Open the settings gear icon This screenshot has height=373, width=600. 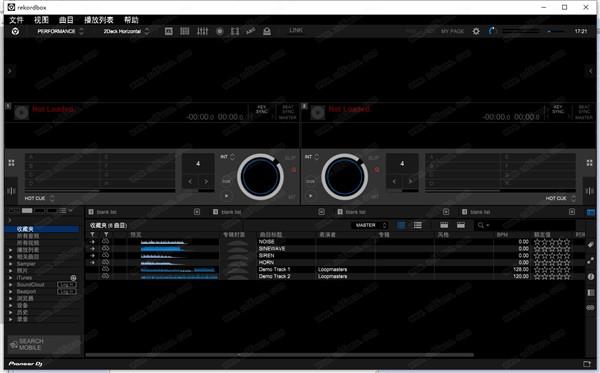click(476, 31)
